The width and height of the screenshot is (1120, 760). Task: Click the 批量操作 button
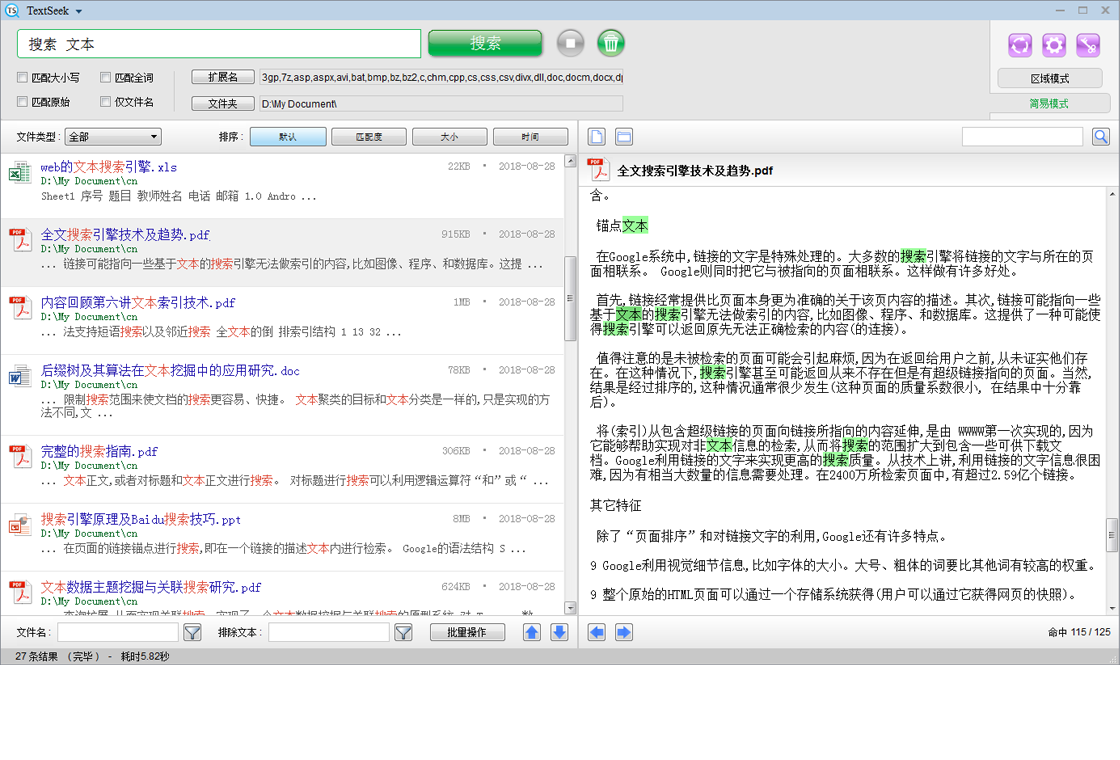(x=467, y=632)
